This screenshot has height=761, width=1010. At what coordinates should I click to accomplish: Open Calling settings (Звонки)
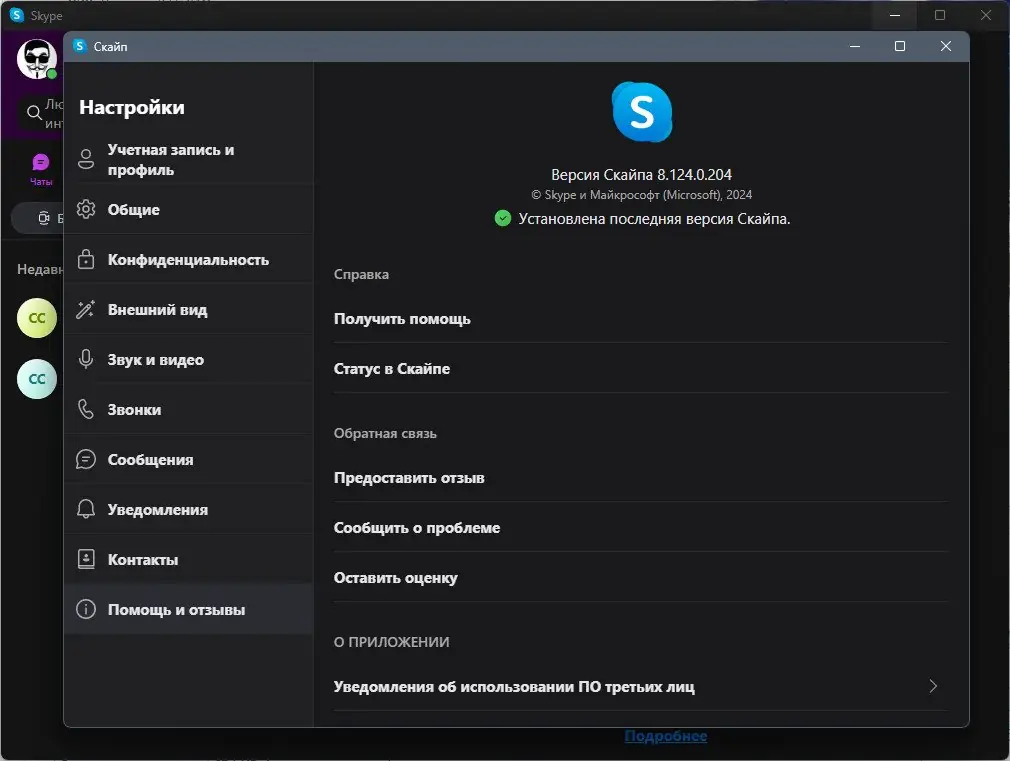(188, 410)
